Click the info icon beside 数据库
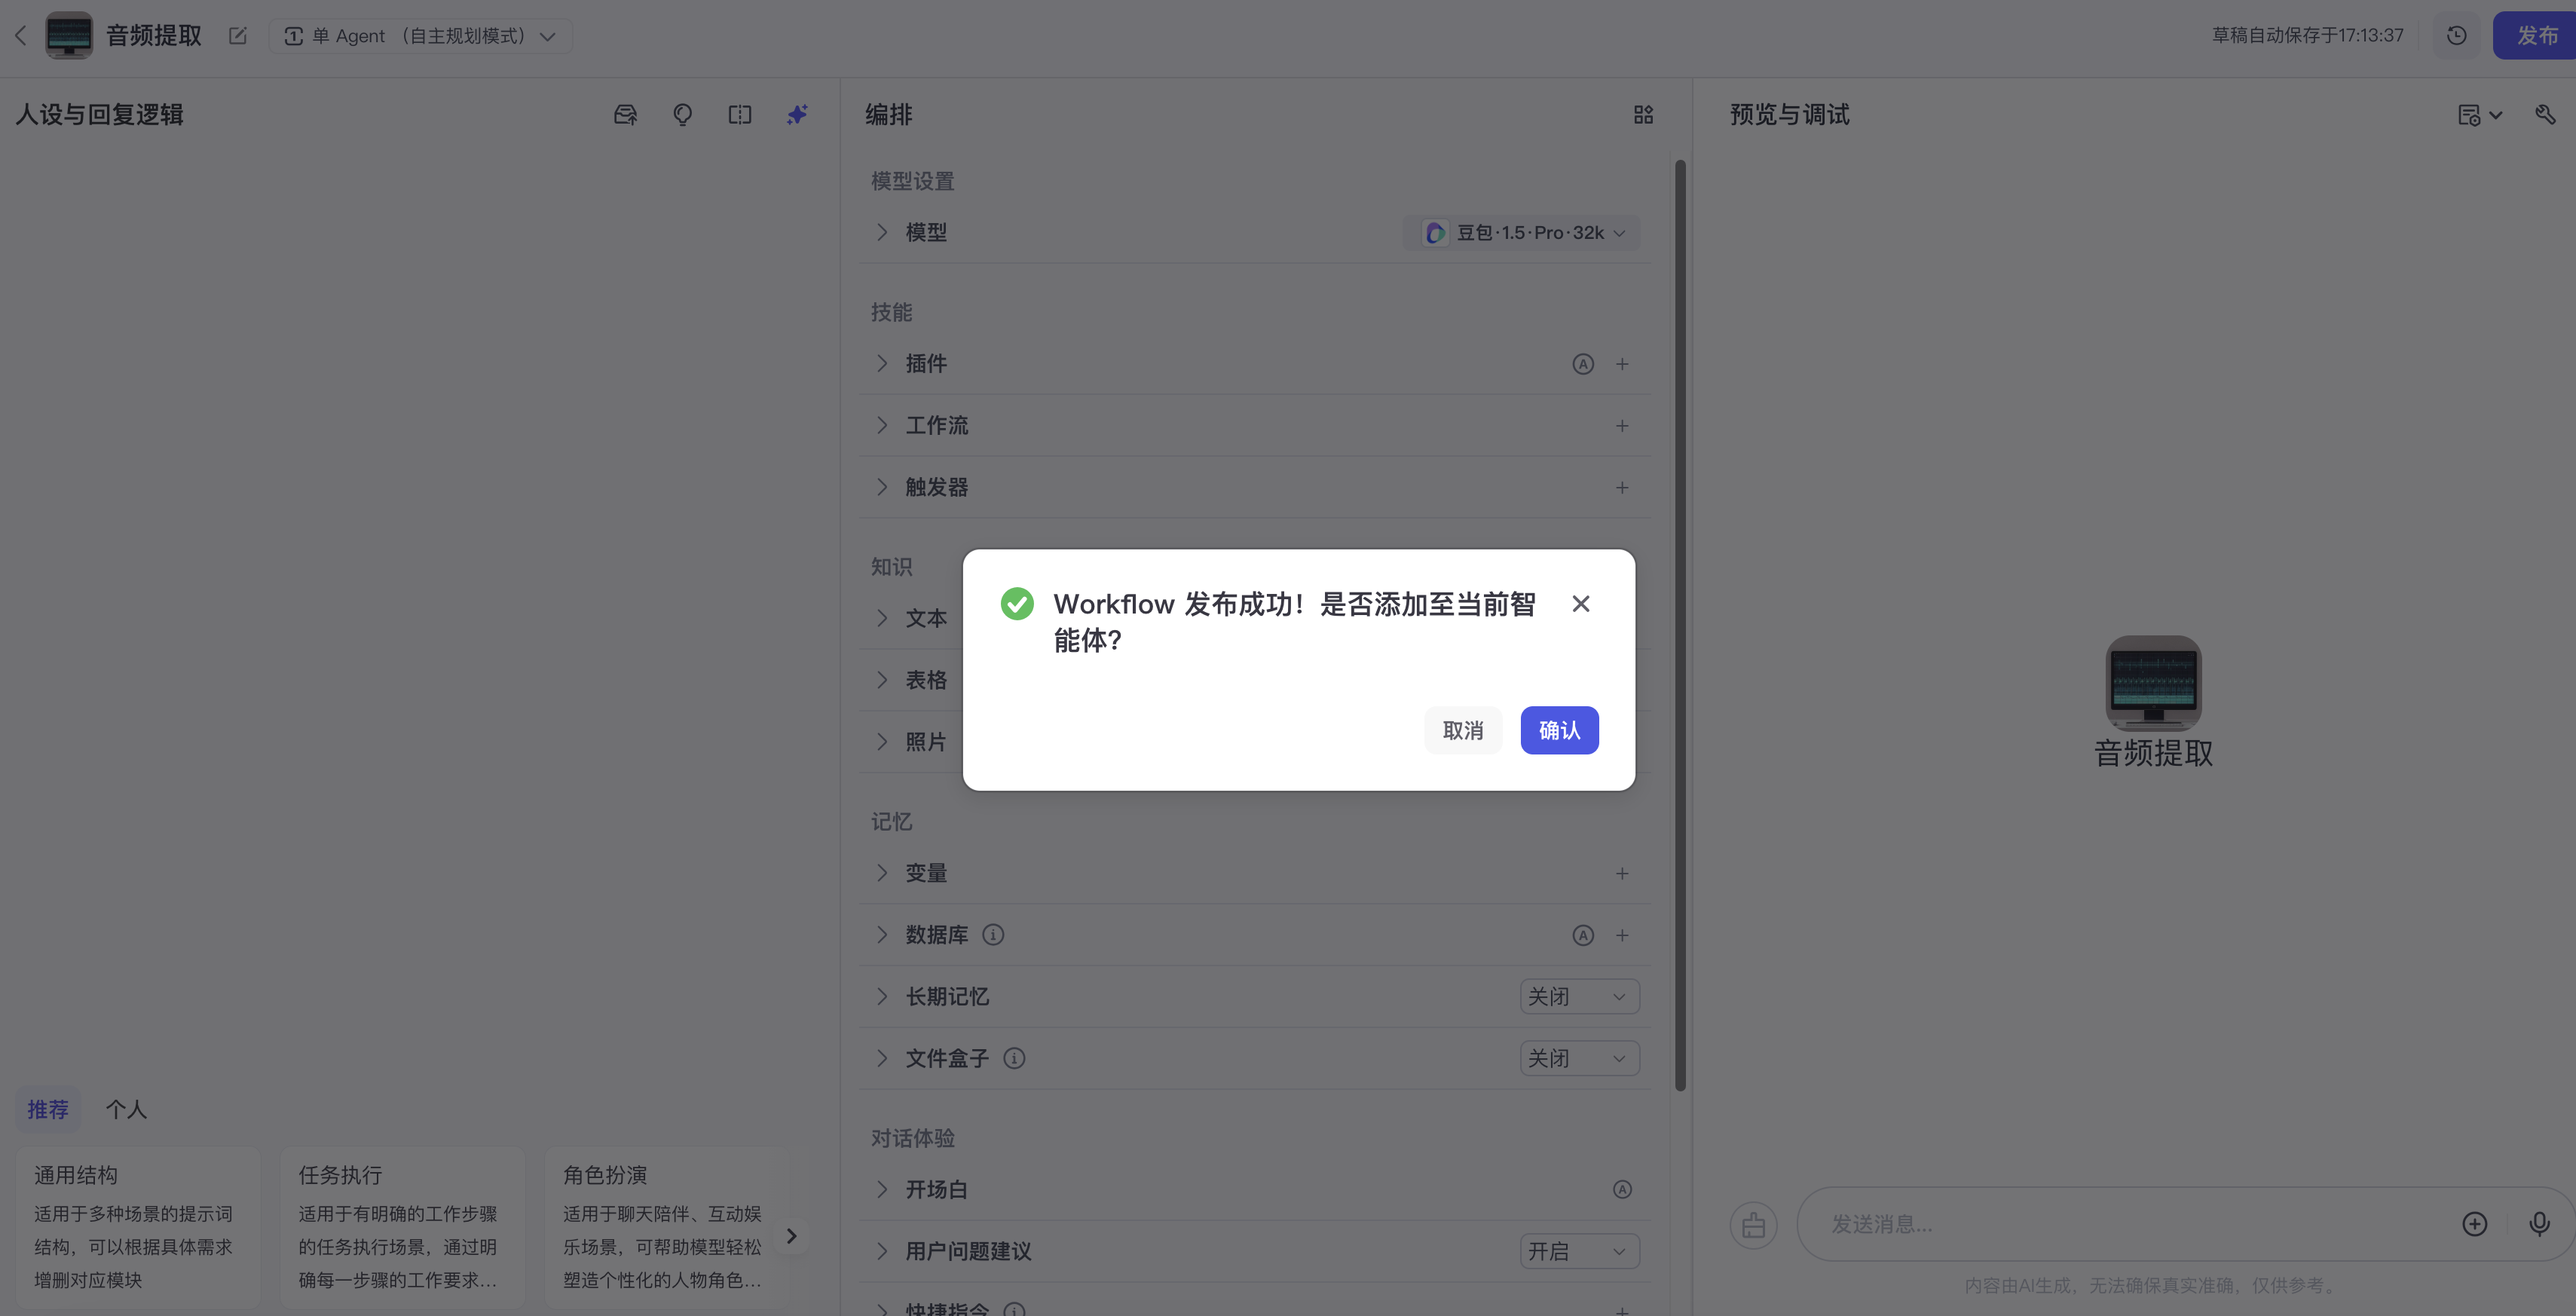The image size is (2576, 1316). click(x=993, y=935)
